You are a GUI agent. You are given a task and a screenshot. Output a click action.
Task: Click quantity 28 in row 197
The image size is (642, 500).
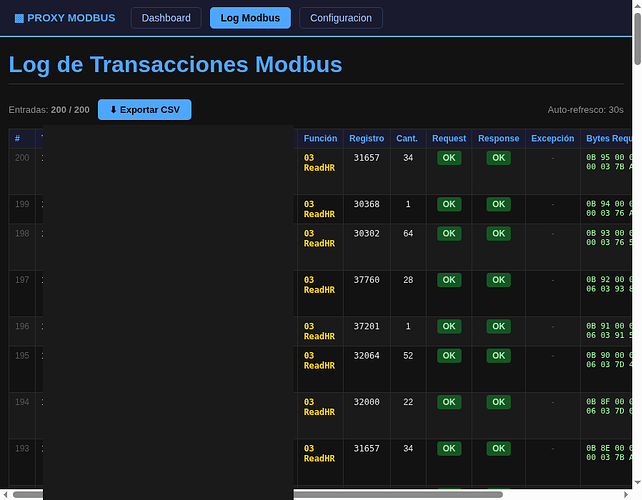tap(408, 280)
